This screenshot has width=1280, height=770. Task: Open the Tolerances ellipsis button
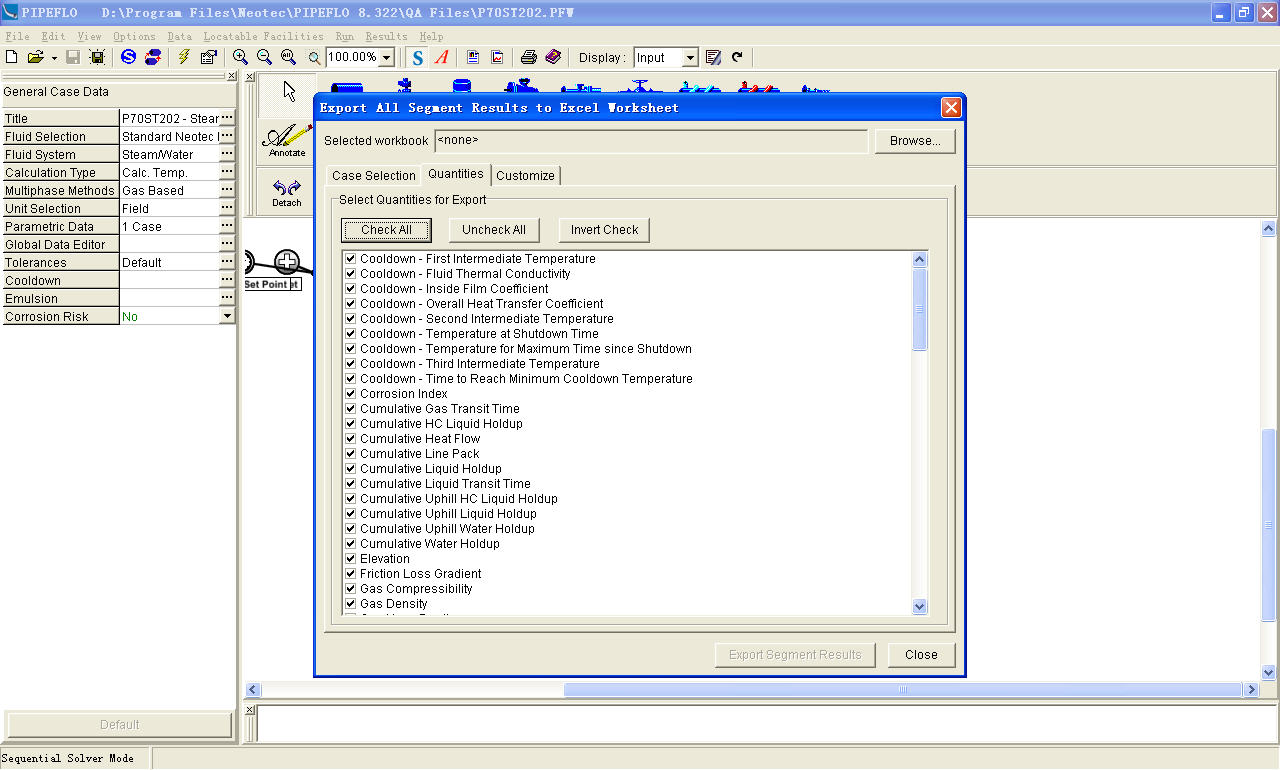pos(227,262)
